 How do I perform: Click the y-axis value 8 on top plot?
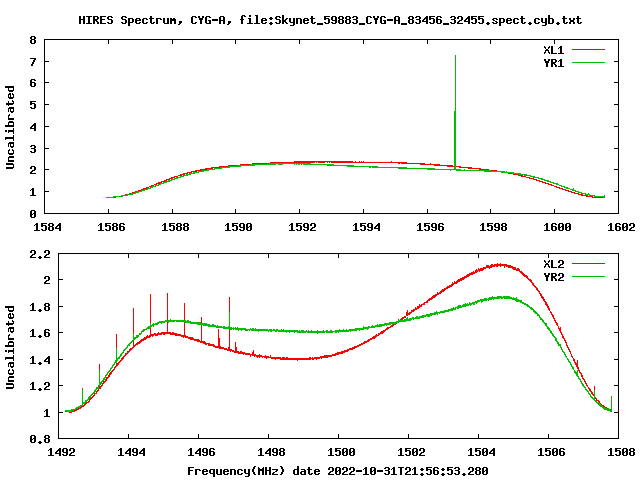click(x=33, y=40)
